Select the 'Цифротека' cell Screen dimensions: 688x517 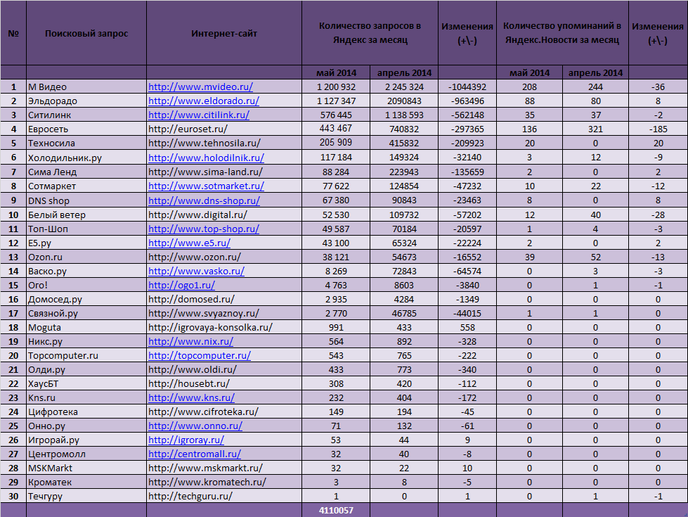86,411
